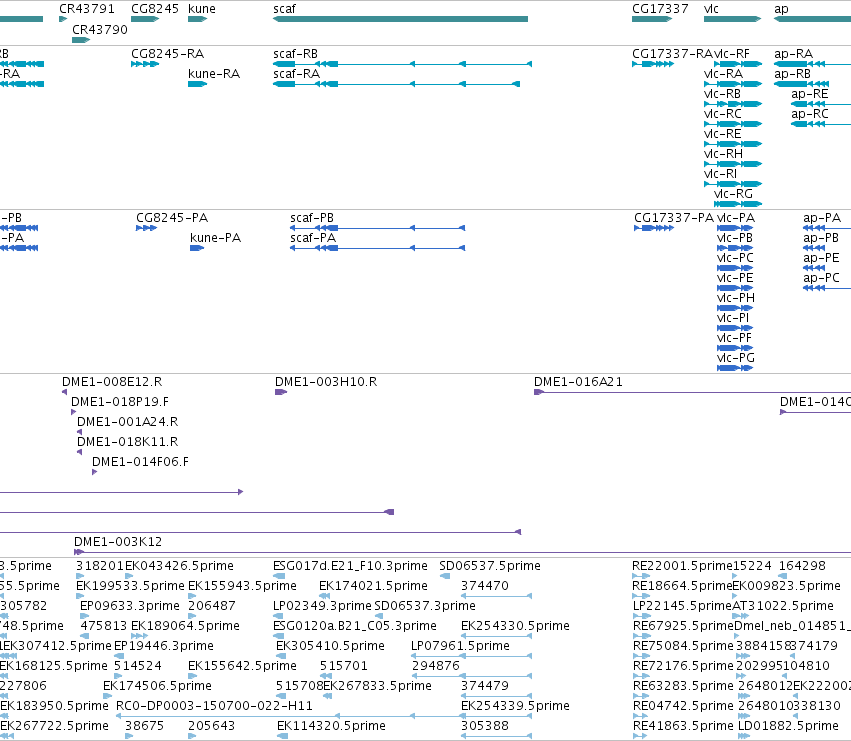Select the vlc-PC protein label
Screen dimensions: 851x741
[735, 258]
